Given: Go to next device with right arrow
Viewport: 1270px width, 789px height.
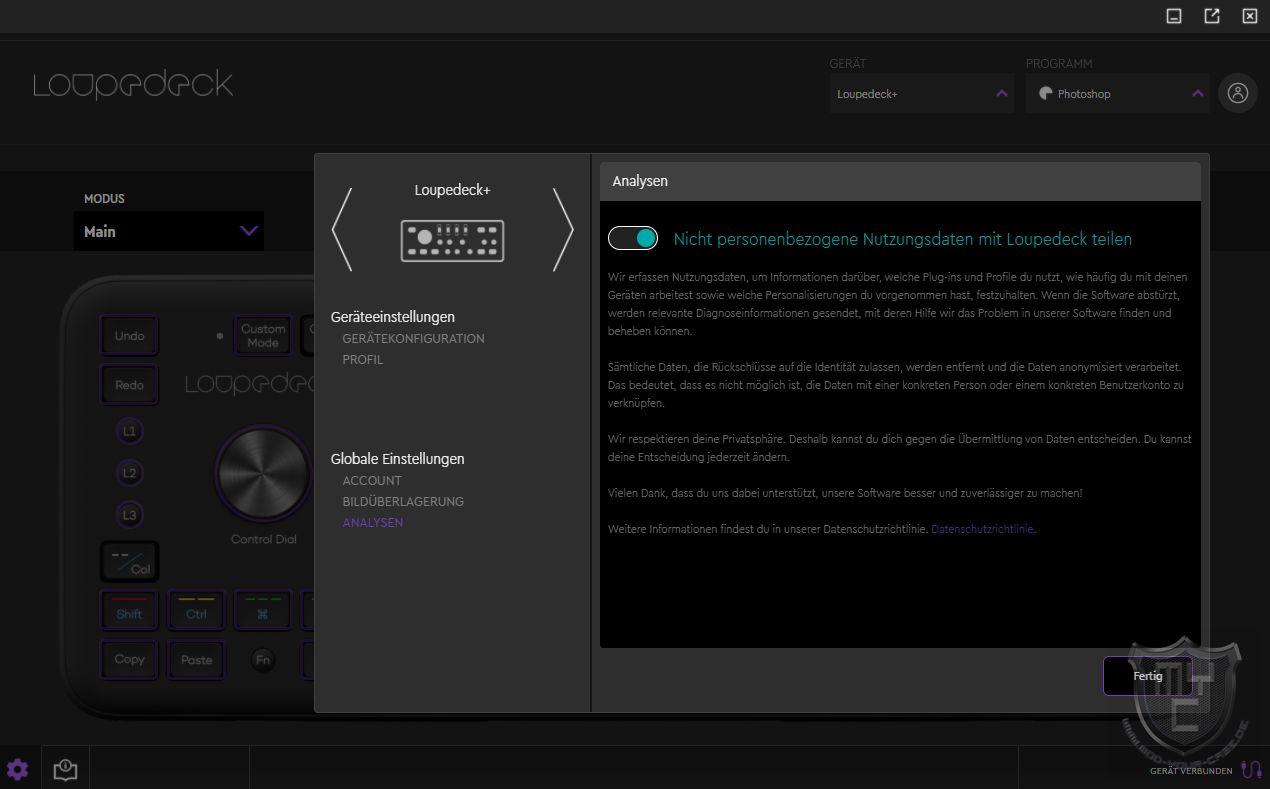Looking at the screenshot, I should (x=563, y=230).
